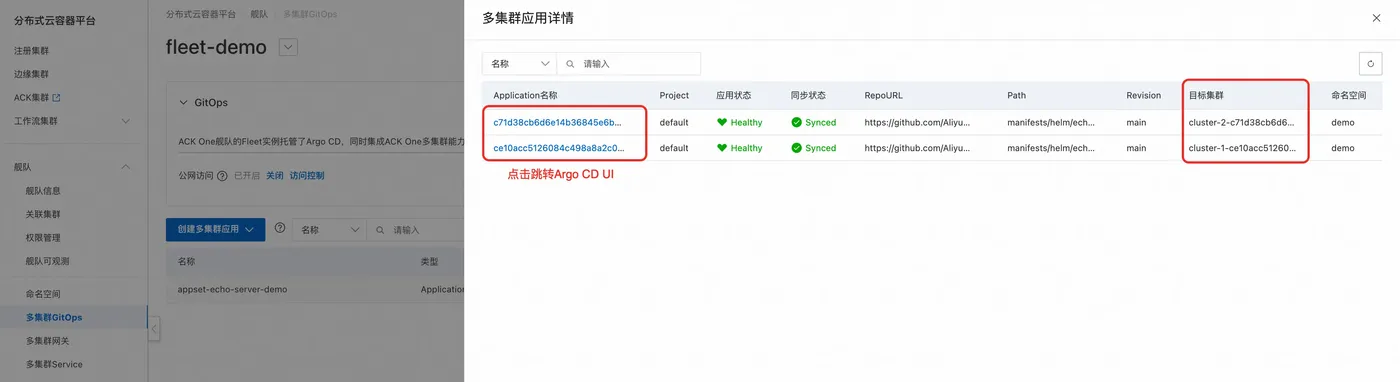
Task: Click 关闭 to disable public access
Action: point(274,175)
